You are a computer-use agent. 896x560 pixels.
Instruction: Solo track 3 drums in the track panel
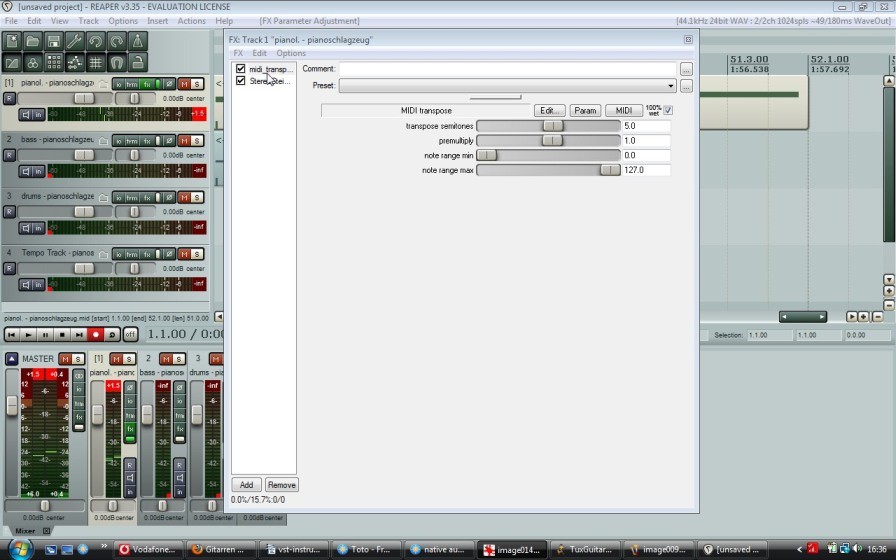197,197
